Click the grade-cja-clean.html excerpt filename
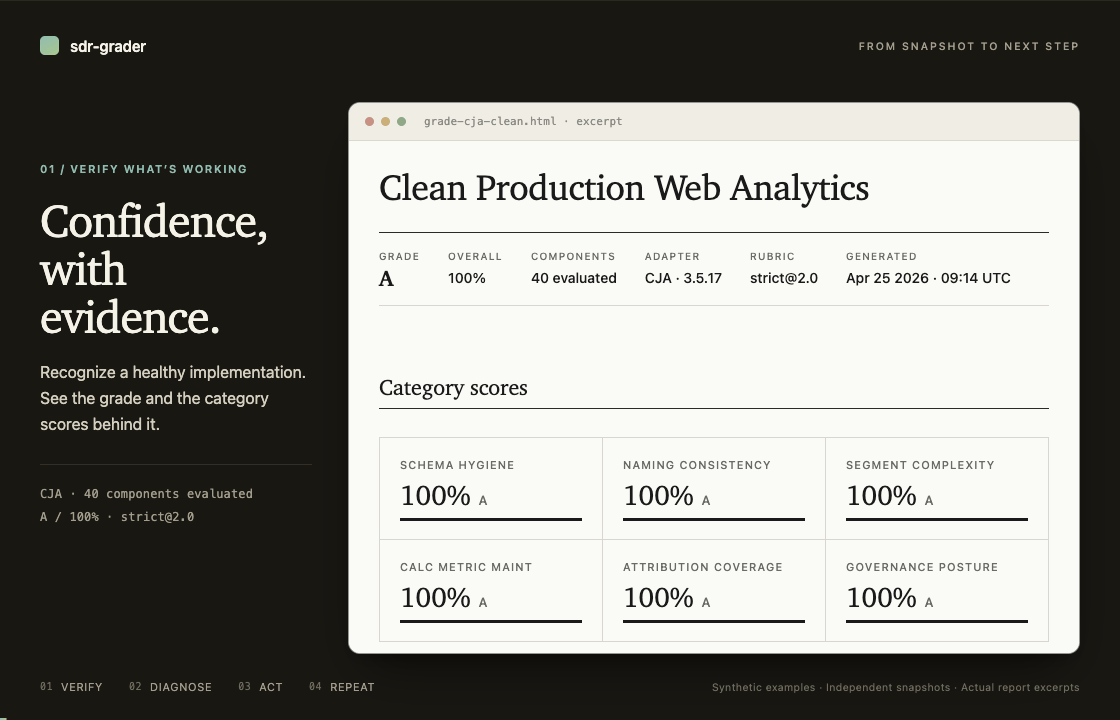Image resolution: width=1120 pixels, height=720 pixels. coord(523,121)
